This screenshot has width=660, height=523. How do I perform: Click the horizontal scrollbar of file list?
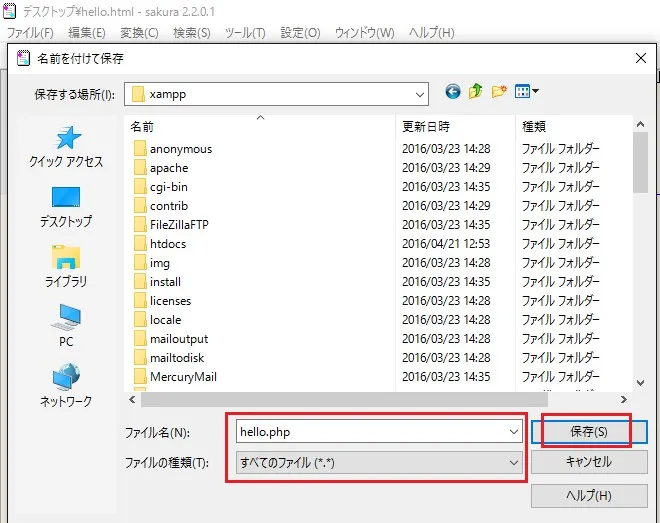click(x=380, y=400)
